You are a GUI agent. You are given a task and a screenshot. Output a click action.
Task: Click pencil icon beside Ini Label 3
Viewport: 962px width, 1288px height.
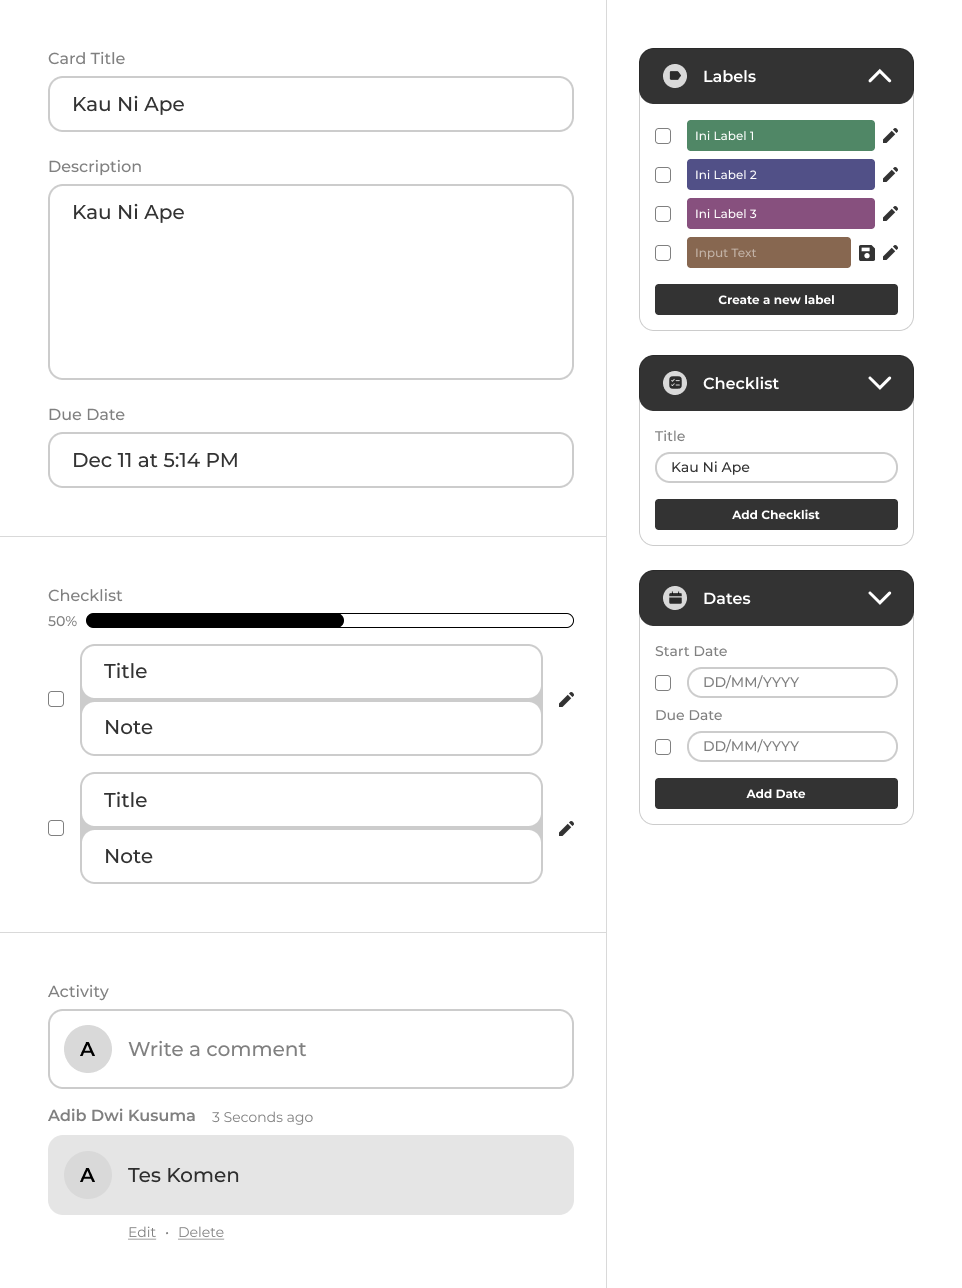pyautogui.click(x=890, y=213)
